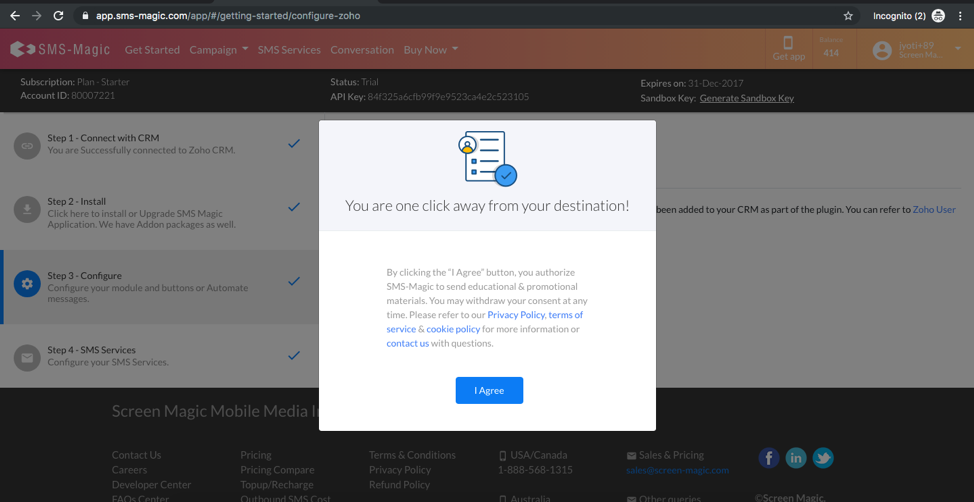This screenshot has width=974, height=502.
Task: Open footer Pricing Compare link
Action: click(x=277, y=470)
